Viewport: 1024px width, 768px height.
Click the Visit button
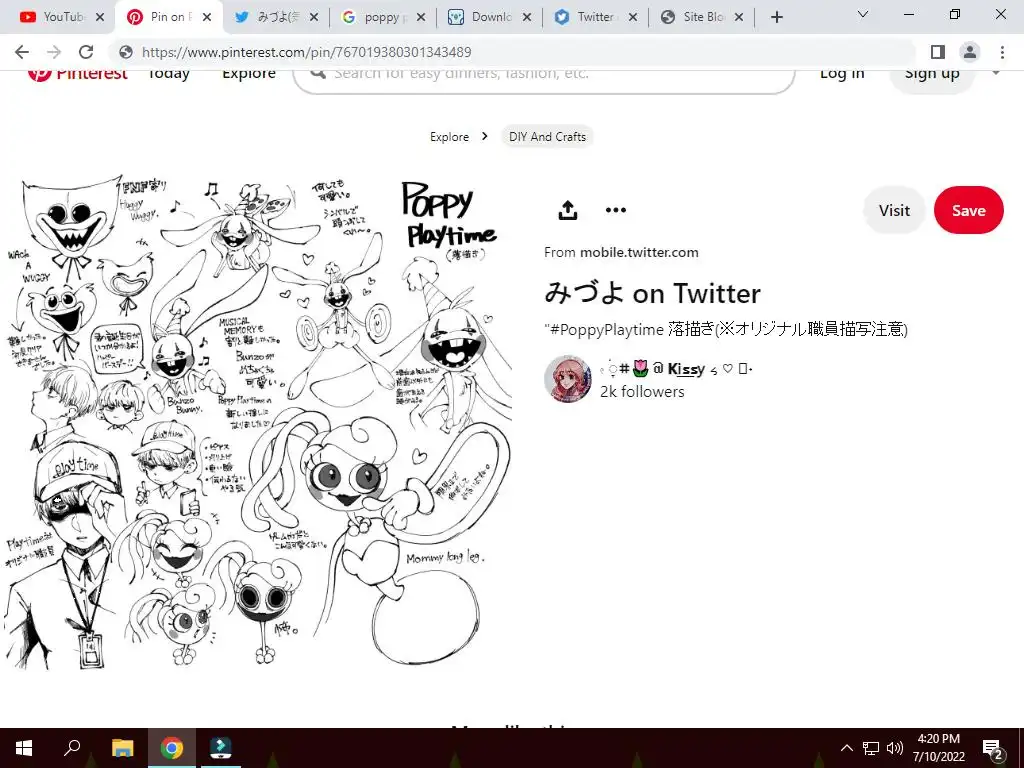click(x=894, y=210)
